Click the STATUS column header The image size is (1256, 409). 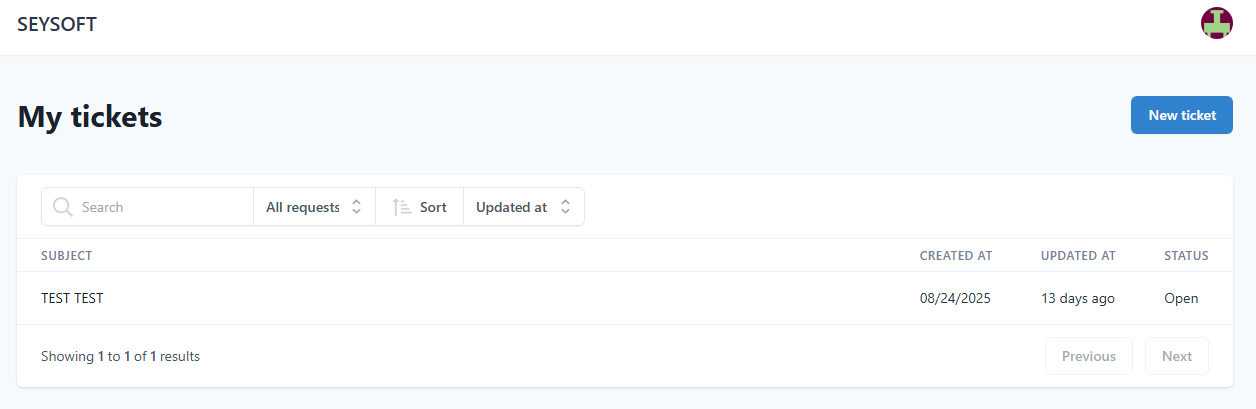coord(1186,256)
